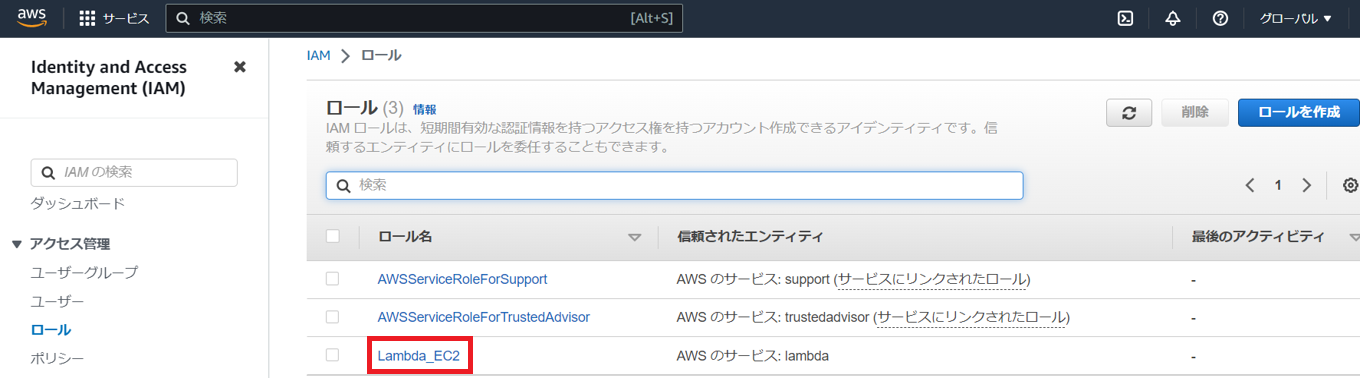Open ユーザー in the sidebar
1360x378 pixels.
point(57,301)
